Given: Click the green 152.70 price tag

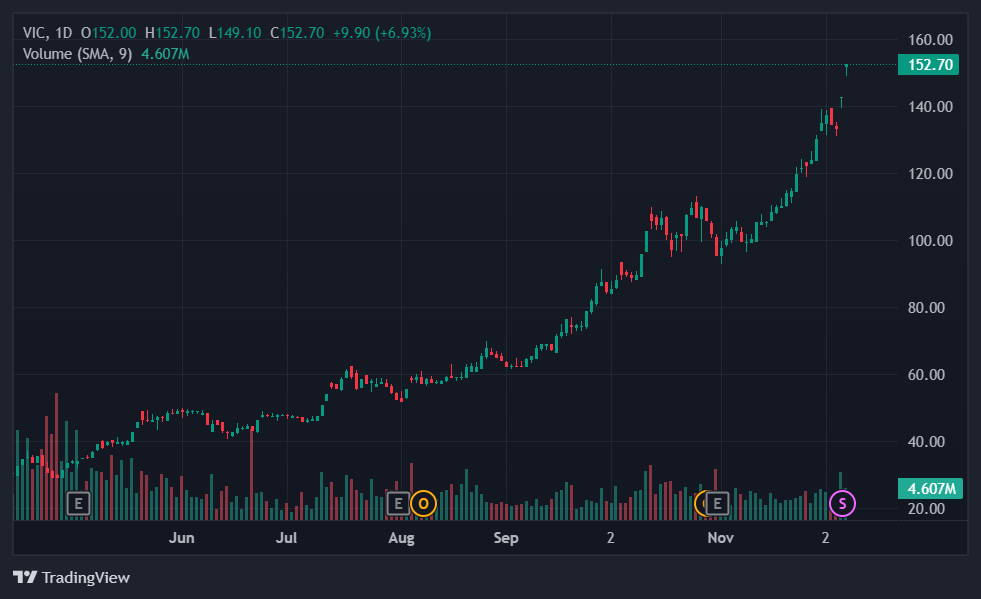Looking at the screenshot, I should pyautogui.click(x=928, y=65).
